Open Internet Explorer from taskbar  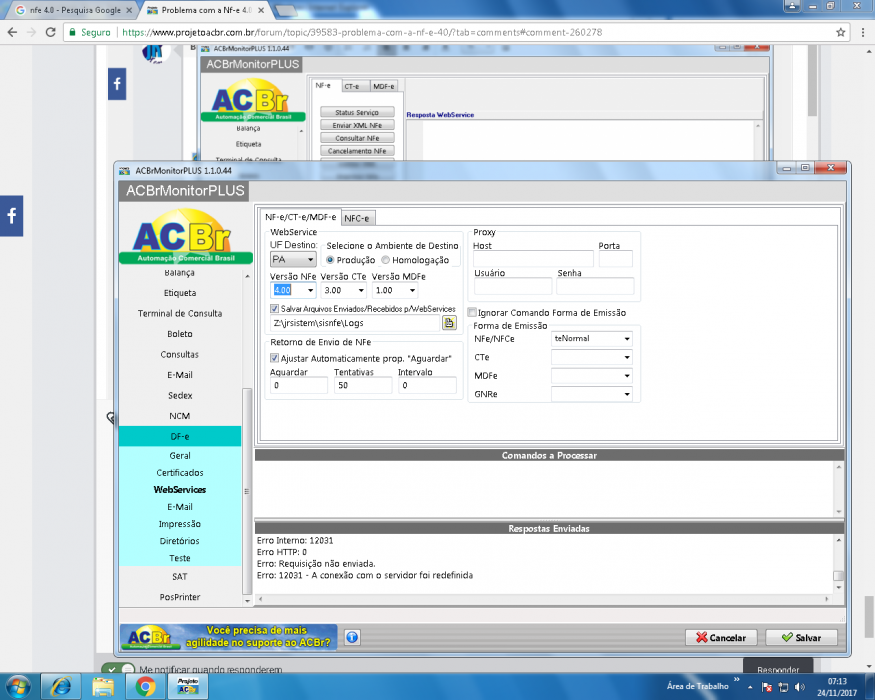click(60, 686)
